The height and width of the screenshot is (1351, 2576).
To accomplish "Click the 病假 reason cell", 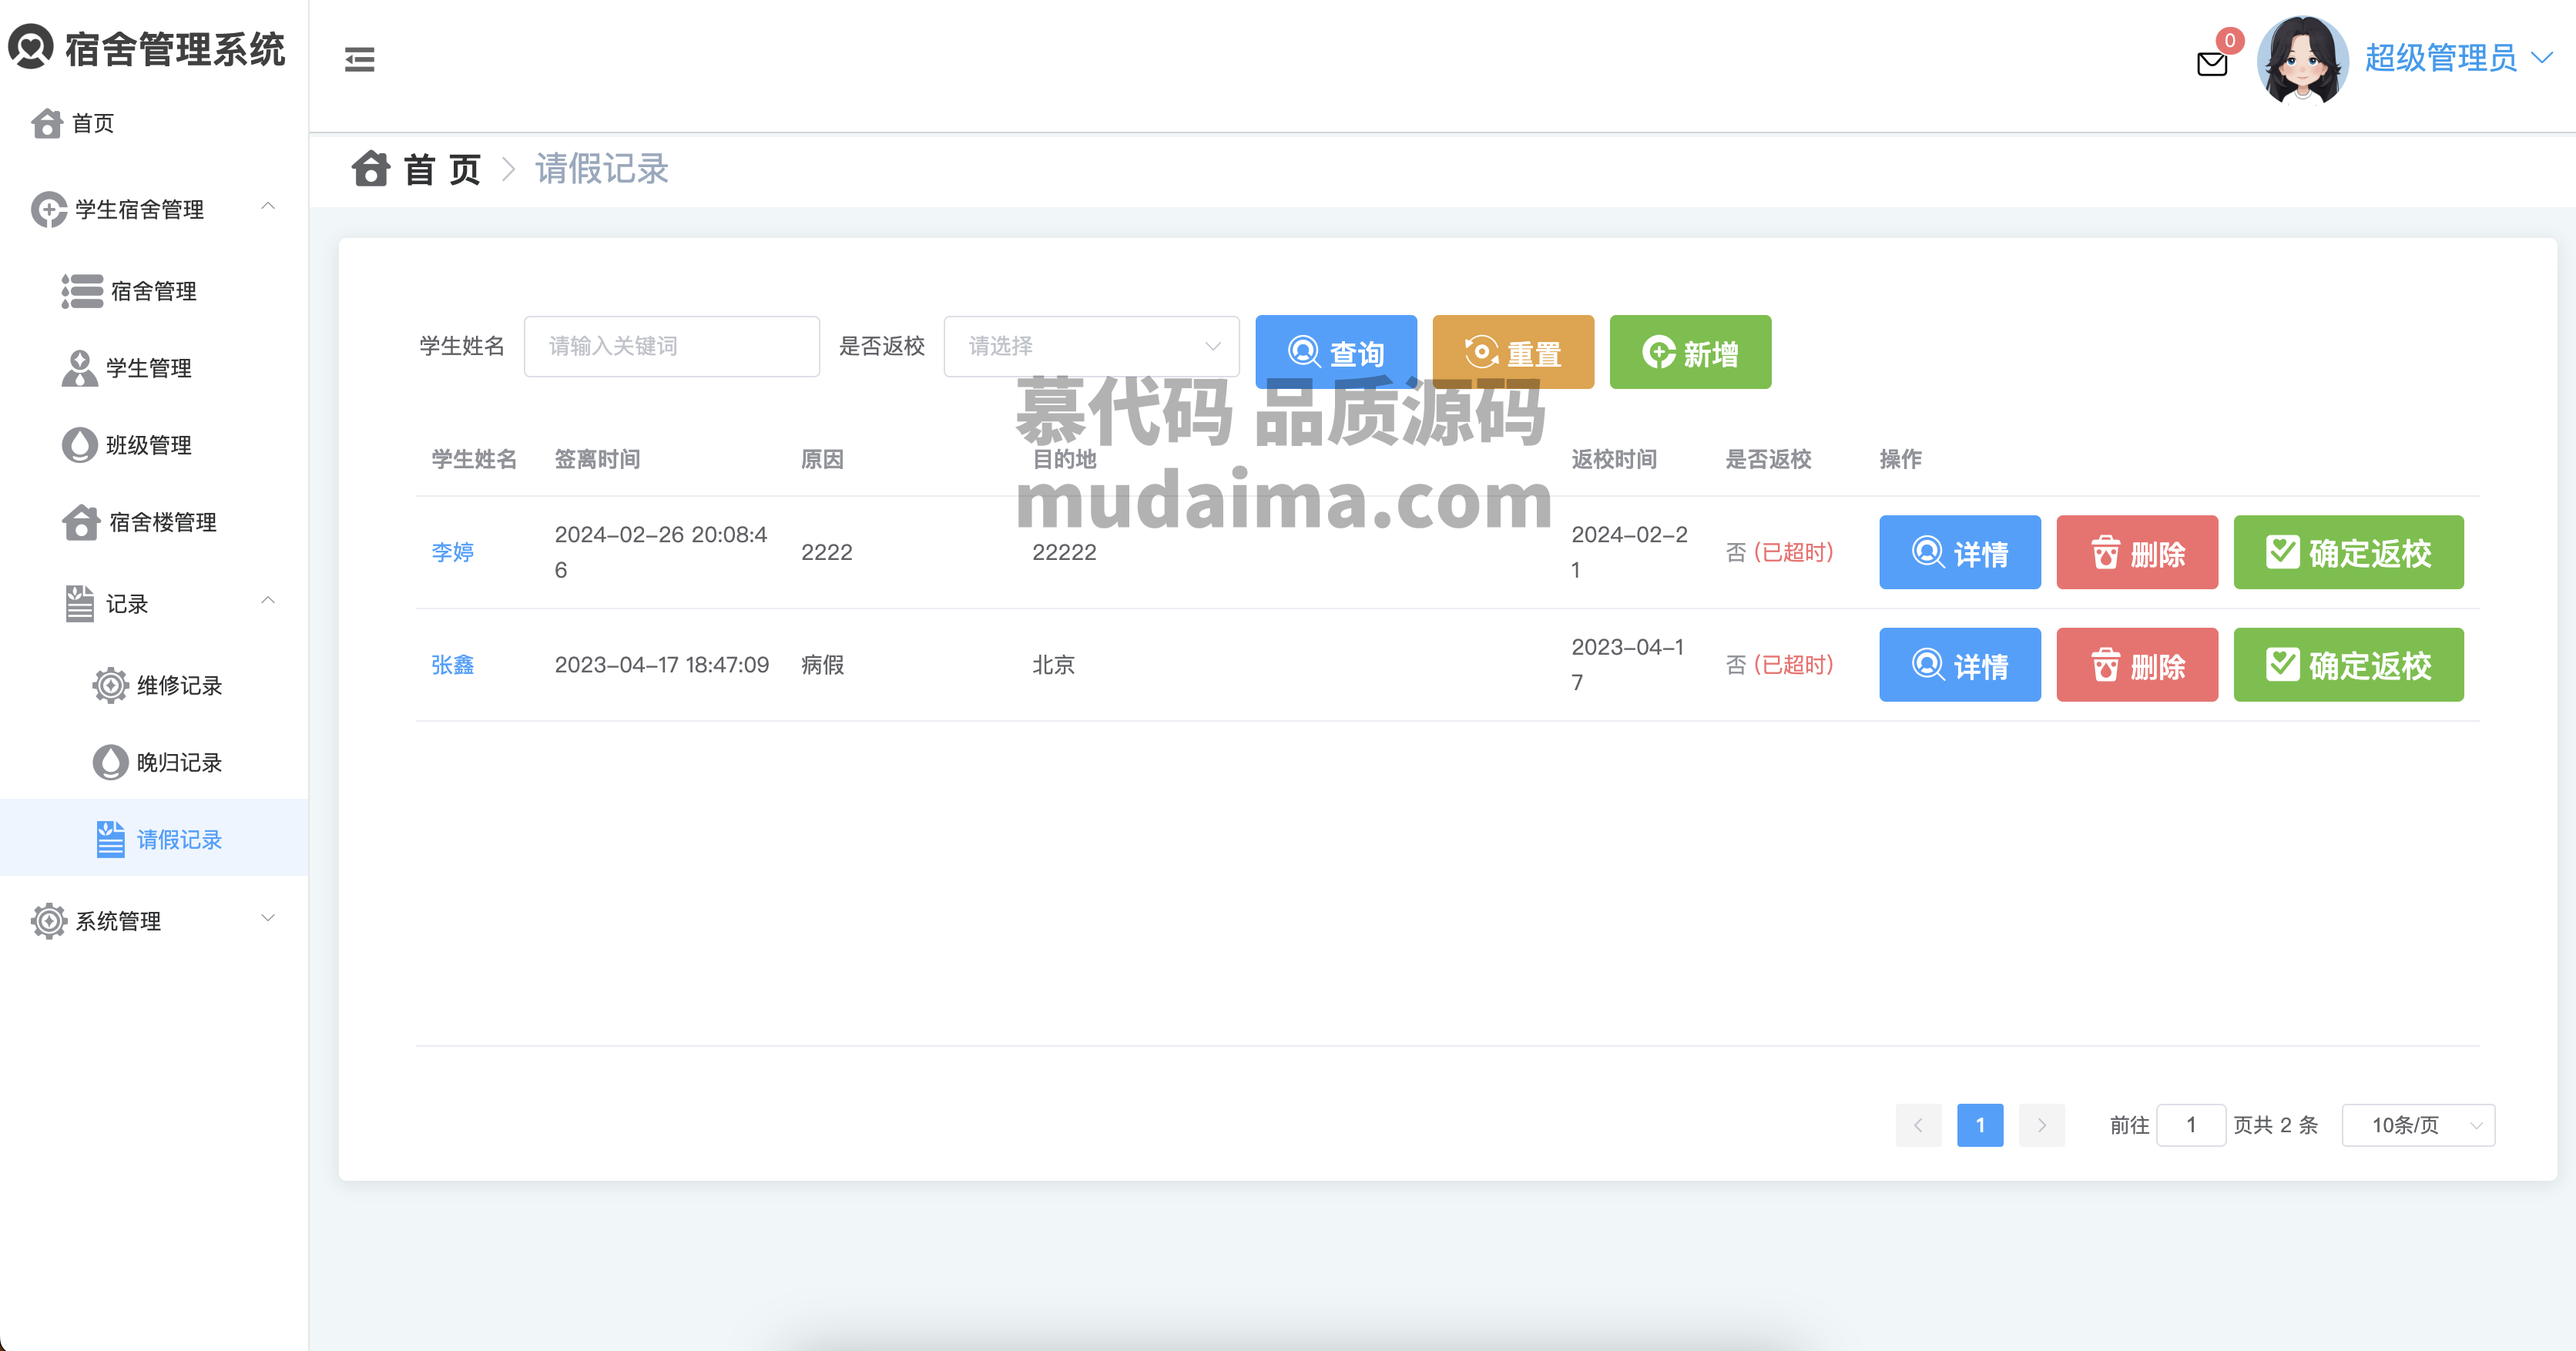I will pyautogui.click(x=822, y=665).
